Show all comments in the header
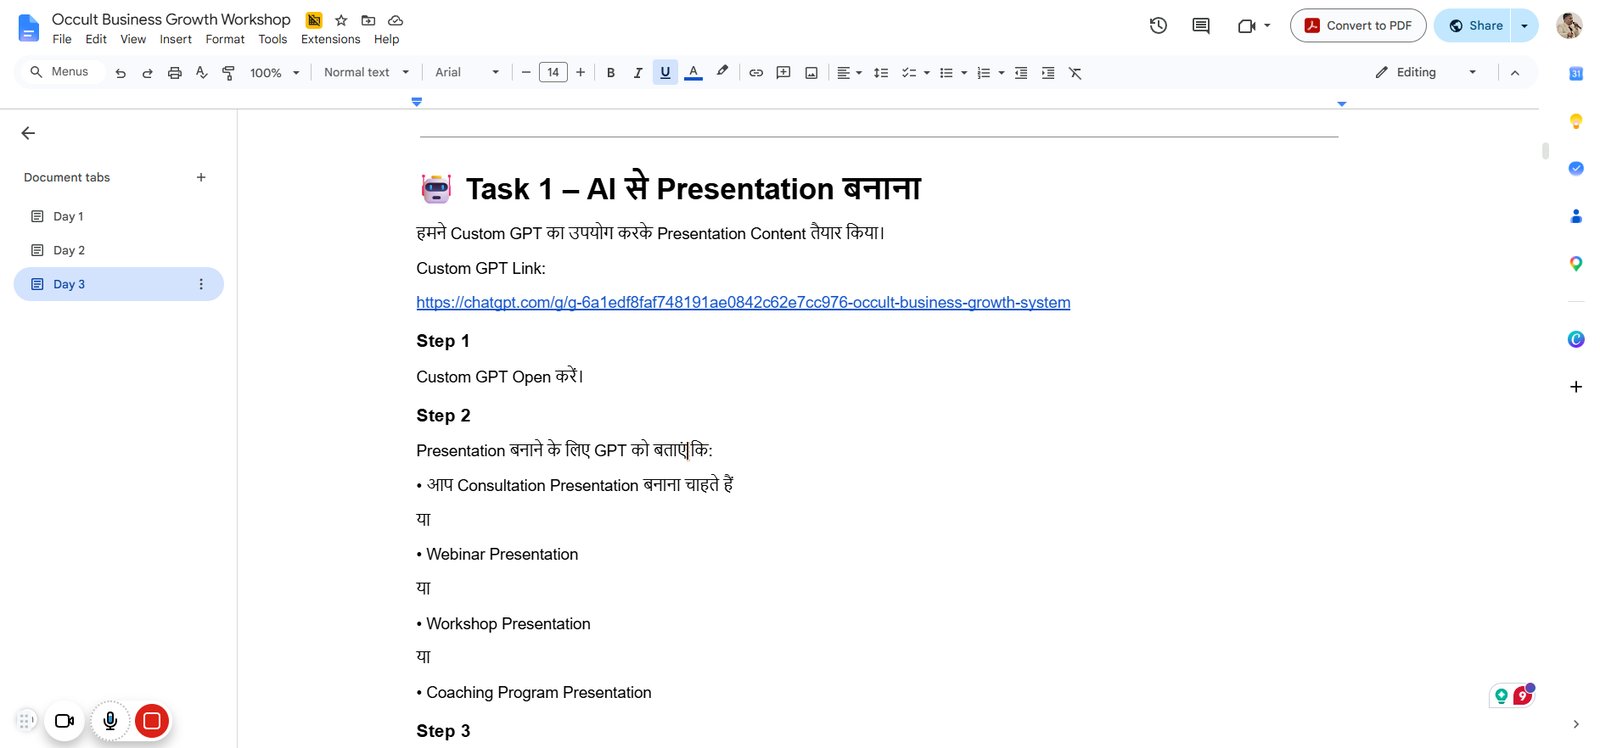Screen dimensions: 1600x748 tap(1201, 26)
